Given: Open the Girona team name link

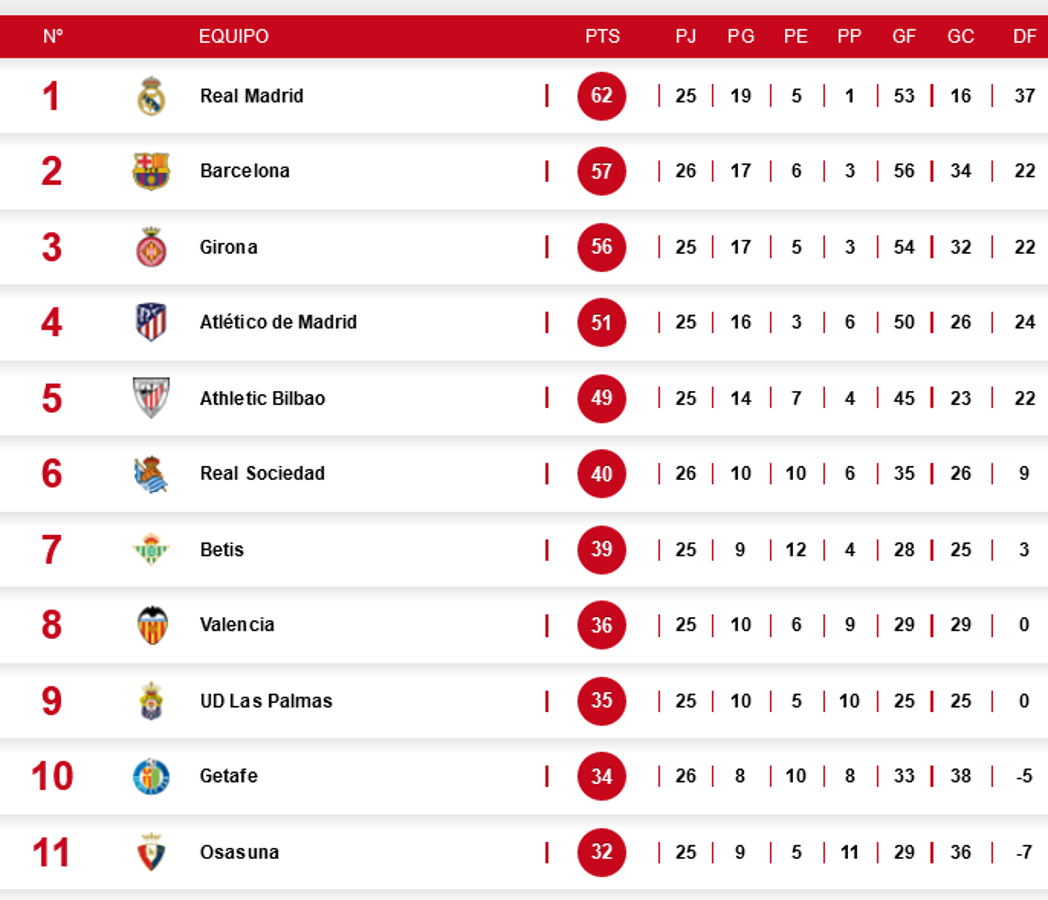Looking at the screenshot, I should [x=228, y=247].
